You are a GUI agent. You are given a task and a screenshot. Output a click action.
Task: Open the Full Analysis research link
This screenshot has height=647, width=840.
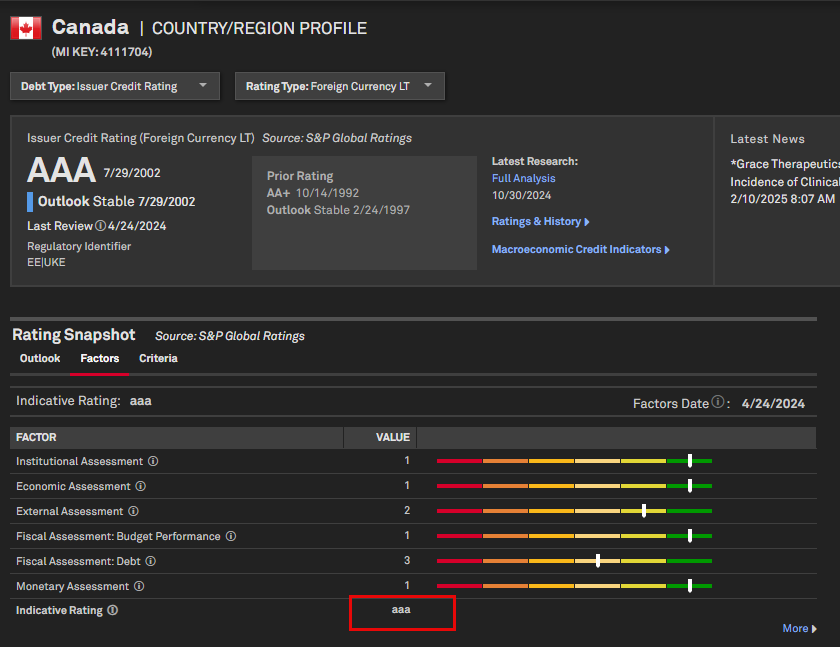point(523,178)
